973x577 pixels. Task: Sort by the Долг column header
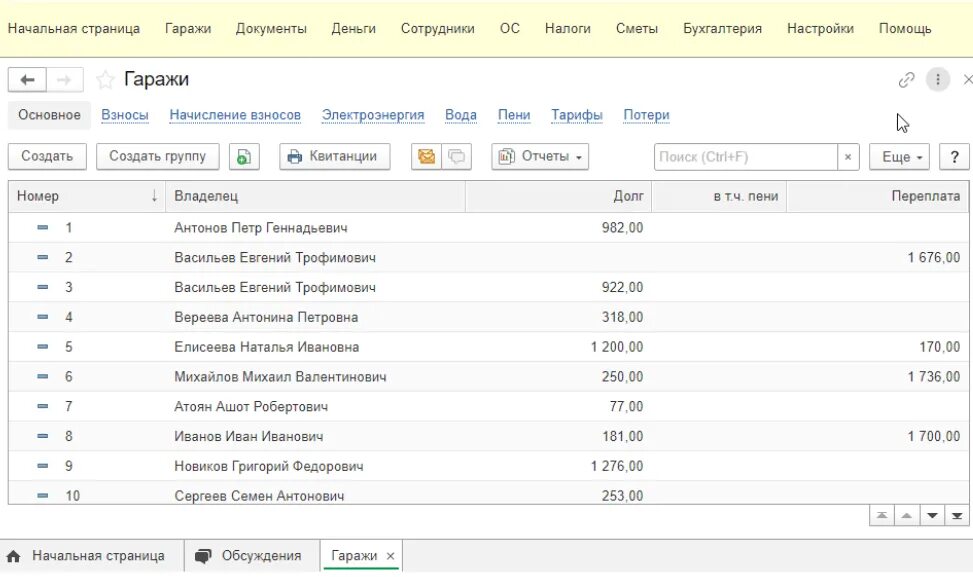coord(558,196)
